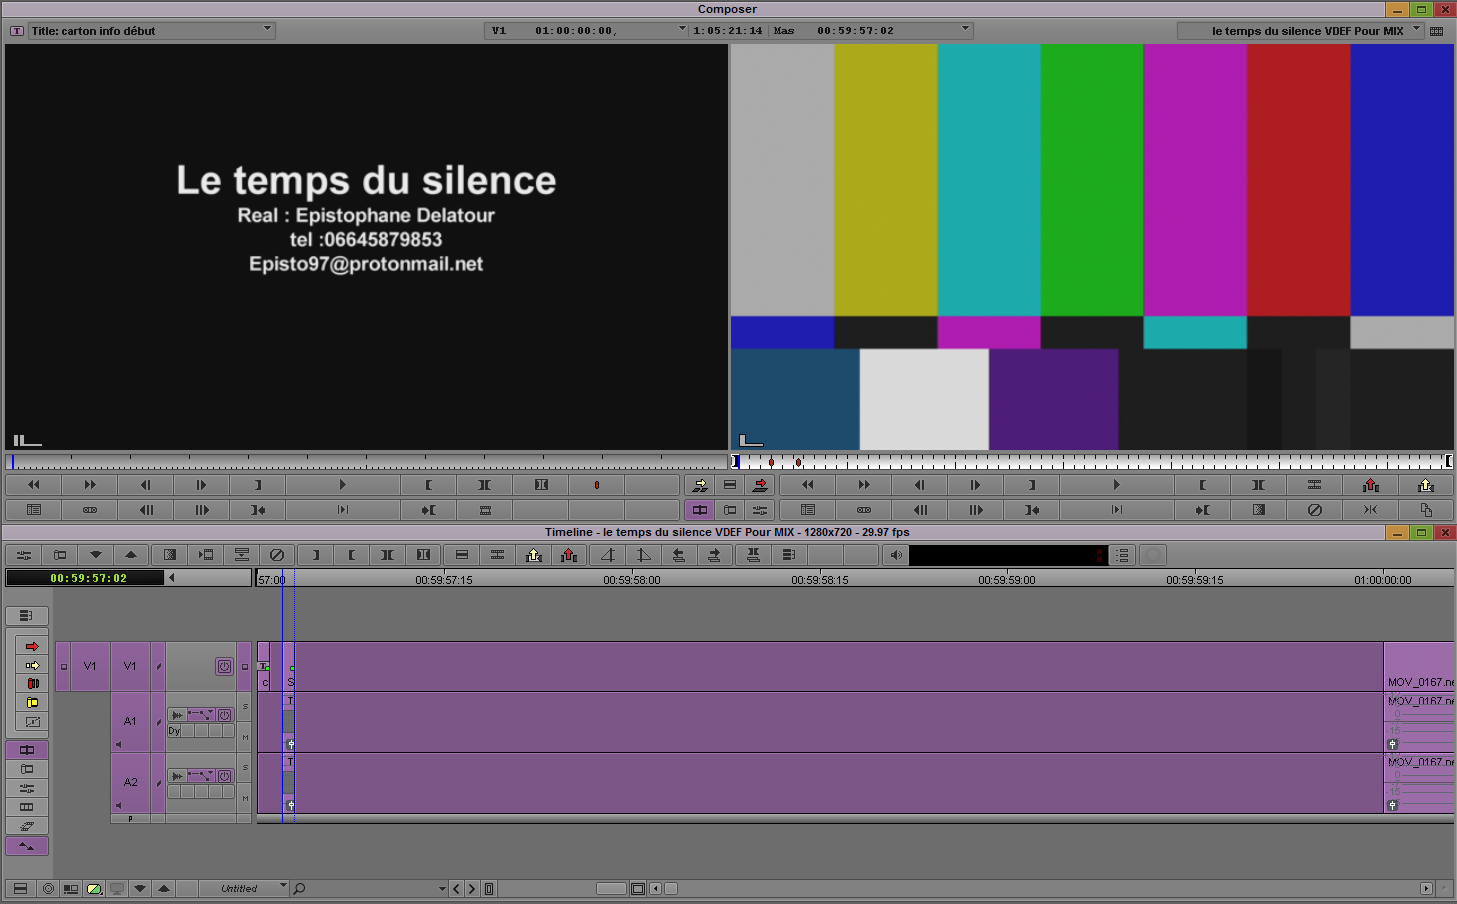Select the A1 record track button

pos(130,721)
